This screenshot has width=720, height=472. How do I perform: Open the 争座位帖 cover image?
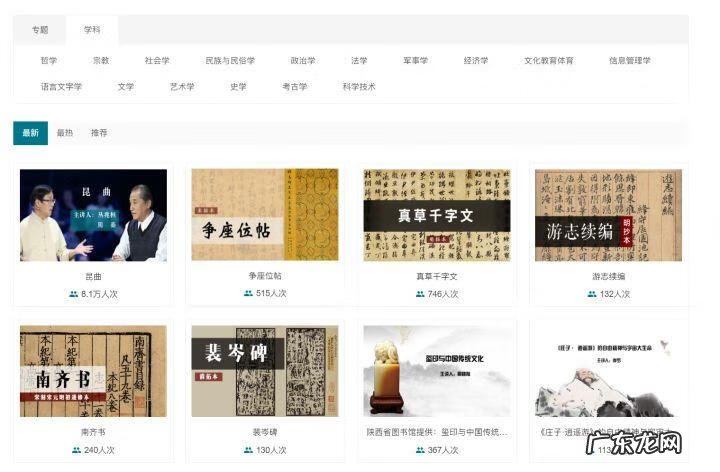coord(265,214)
